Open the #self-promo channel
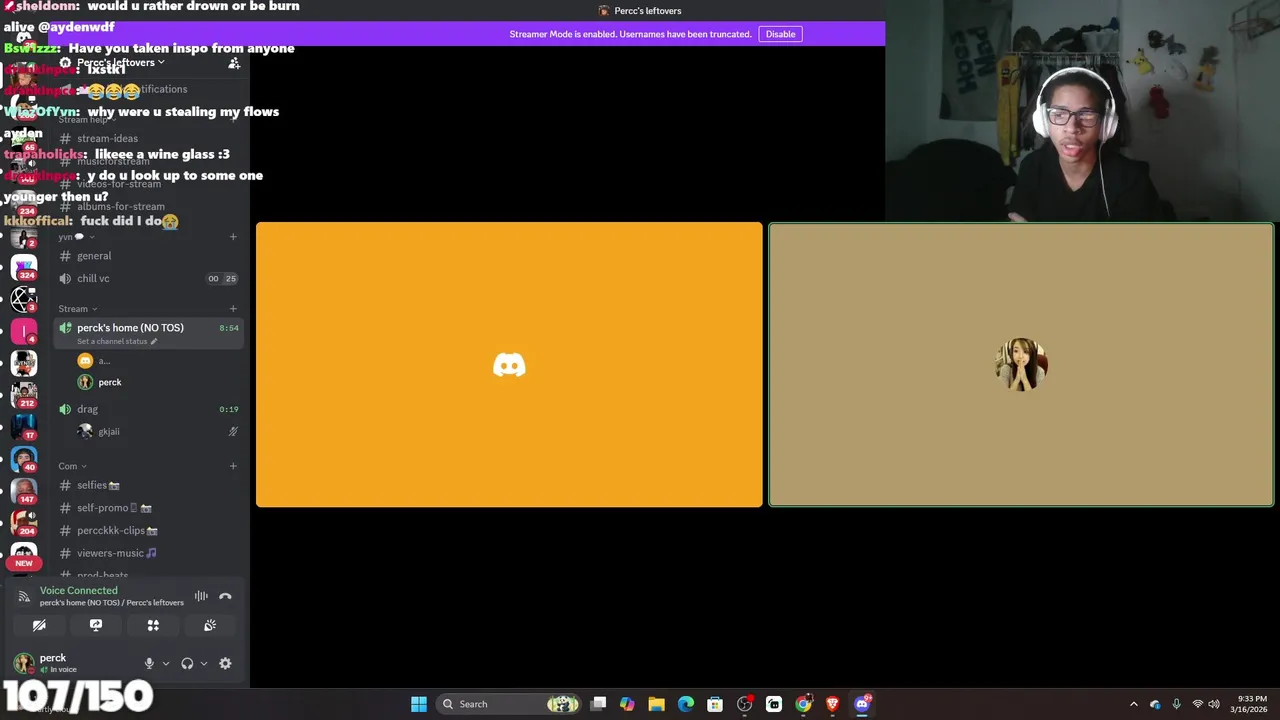Viewport: 1280px width, 720px height. (149, 508)
